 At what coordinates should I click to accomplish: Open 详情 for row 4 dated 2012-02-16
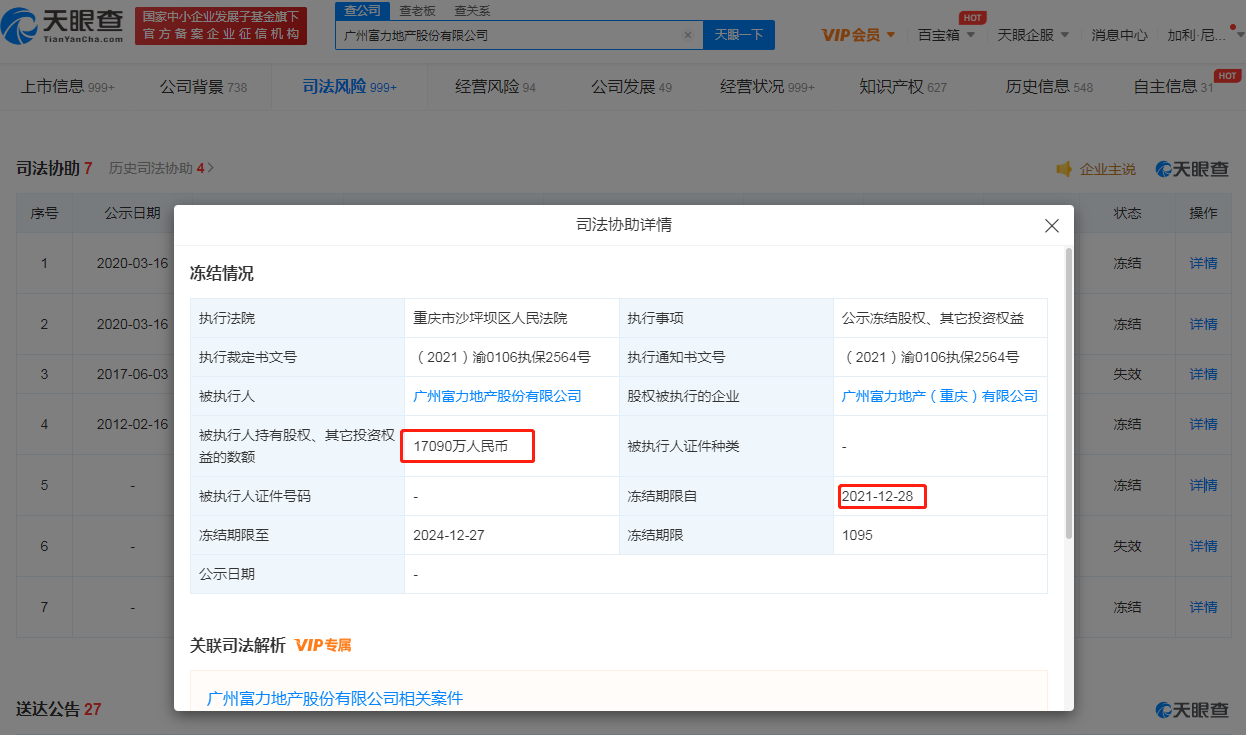click(x=1203, y=424)
